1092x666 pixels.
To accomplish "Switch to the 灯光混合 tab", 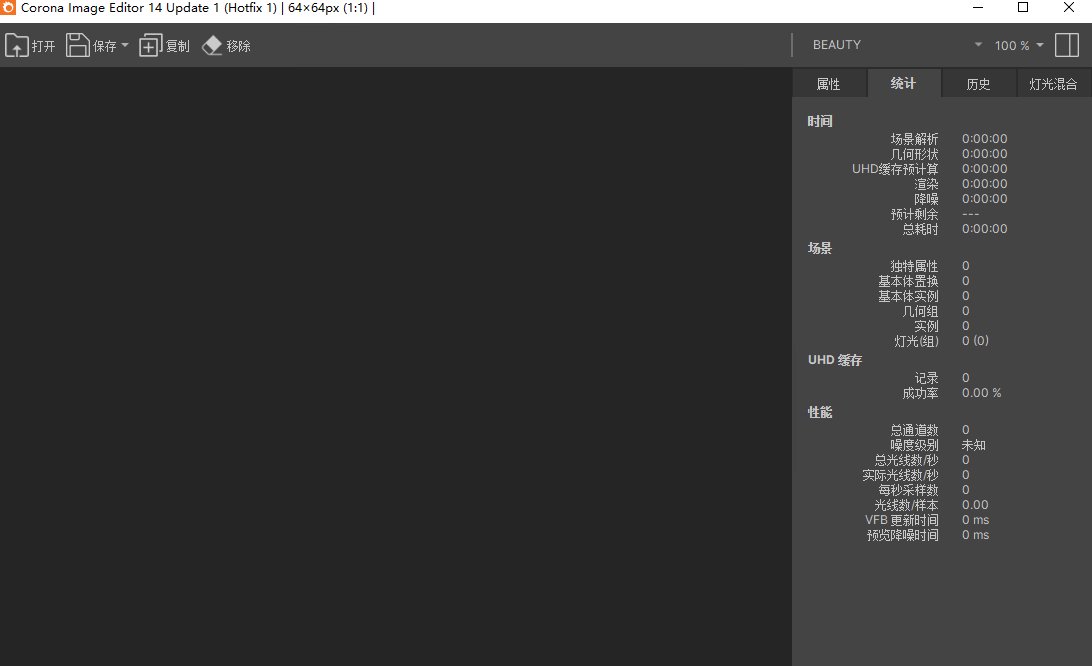I will [1054, 84].
